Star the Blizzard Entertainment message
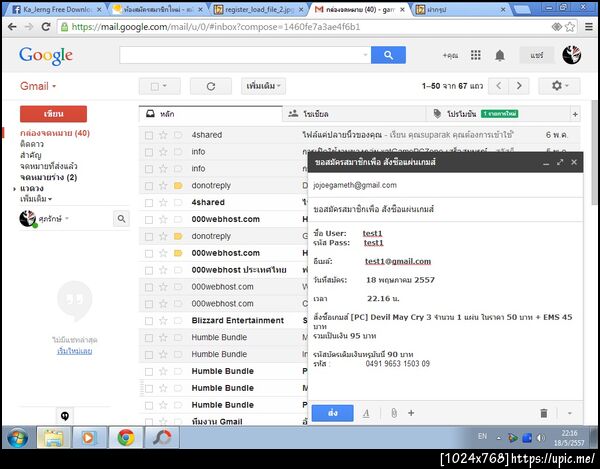 (163, 321)
